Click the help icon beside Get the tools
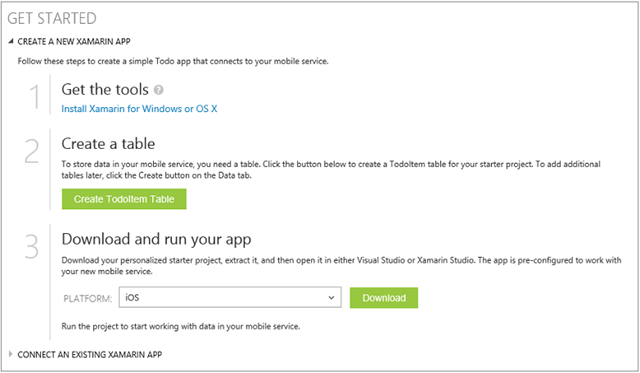The height and width of the screenshot is (373, 640). pos(158,90)
